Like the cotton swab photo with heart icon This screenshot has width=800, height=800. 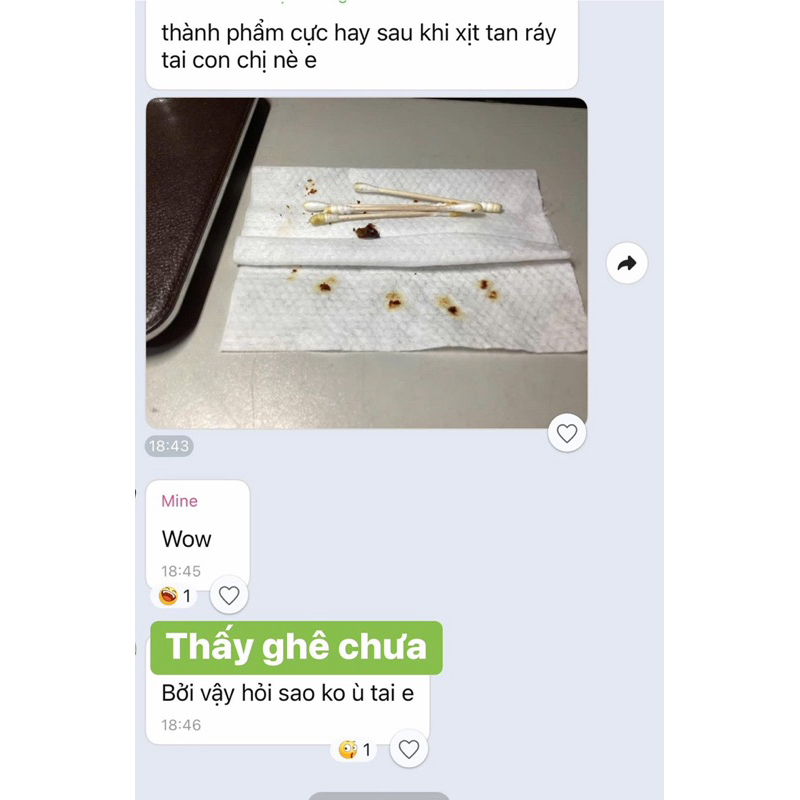coord(566,433)
